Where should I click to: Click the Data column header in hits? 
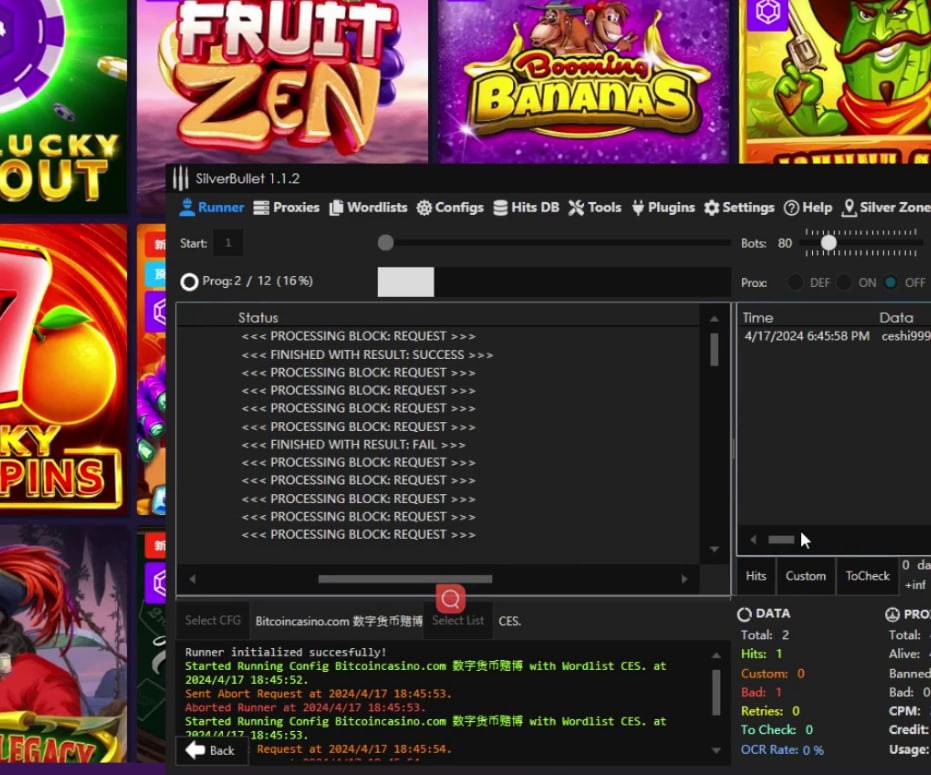pos(896,318)
